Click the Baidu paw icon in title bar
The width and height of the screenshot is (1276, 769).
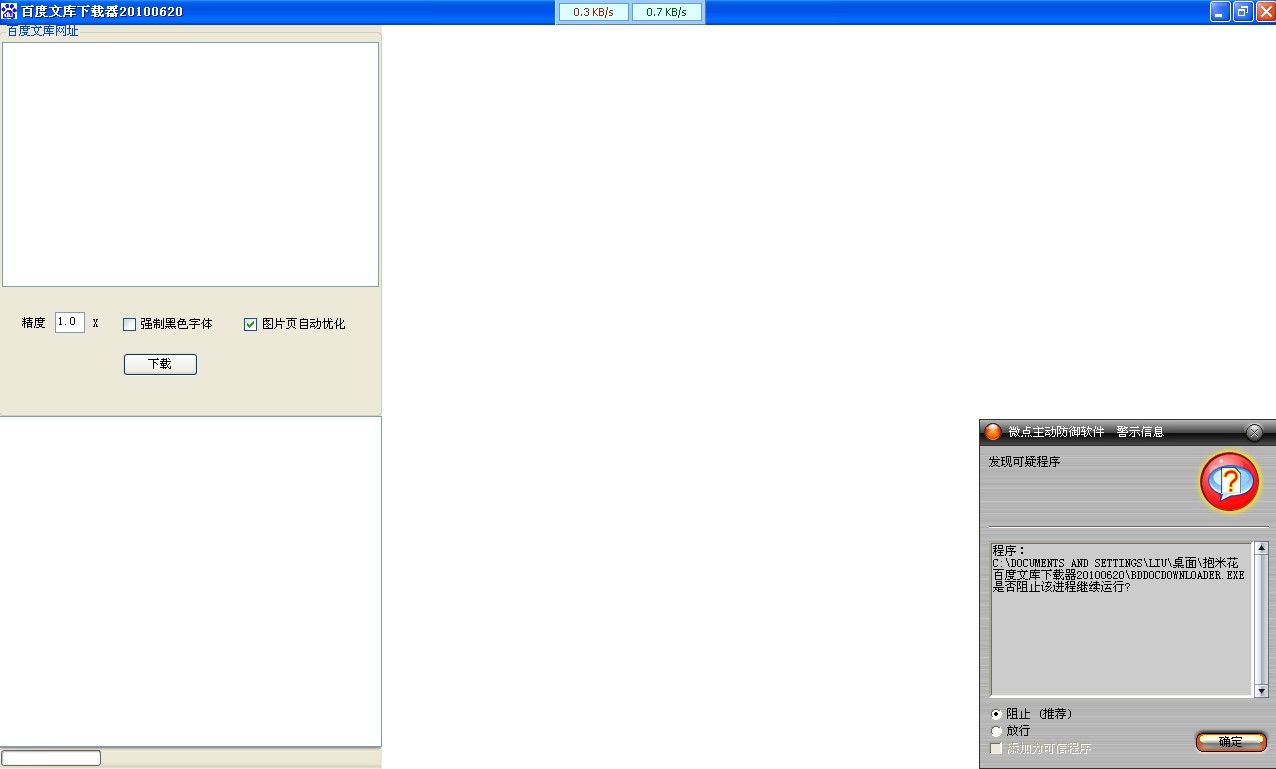9,12
